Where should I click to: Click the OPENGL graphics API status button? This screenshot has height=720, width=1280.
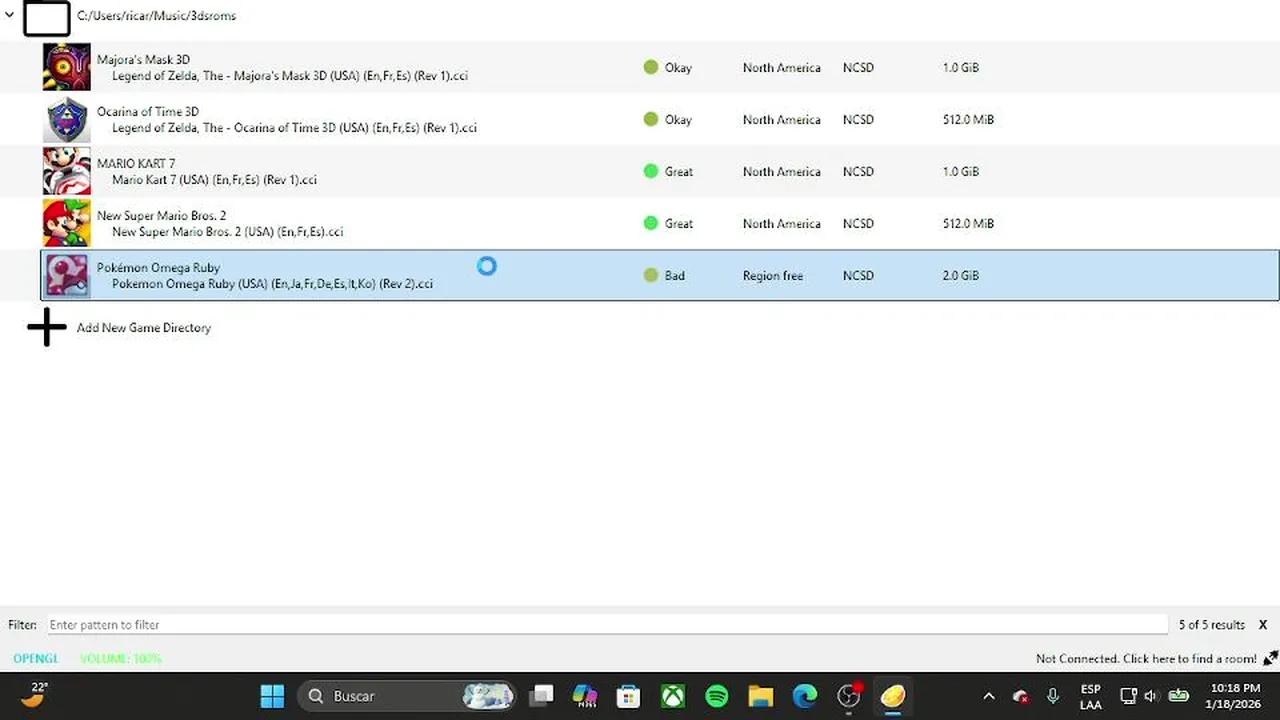[x=36, y=659]
